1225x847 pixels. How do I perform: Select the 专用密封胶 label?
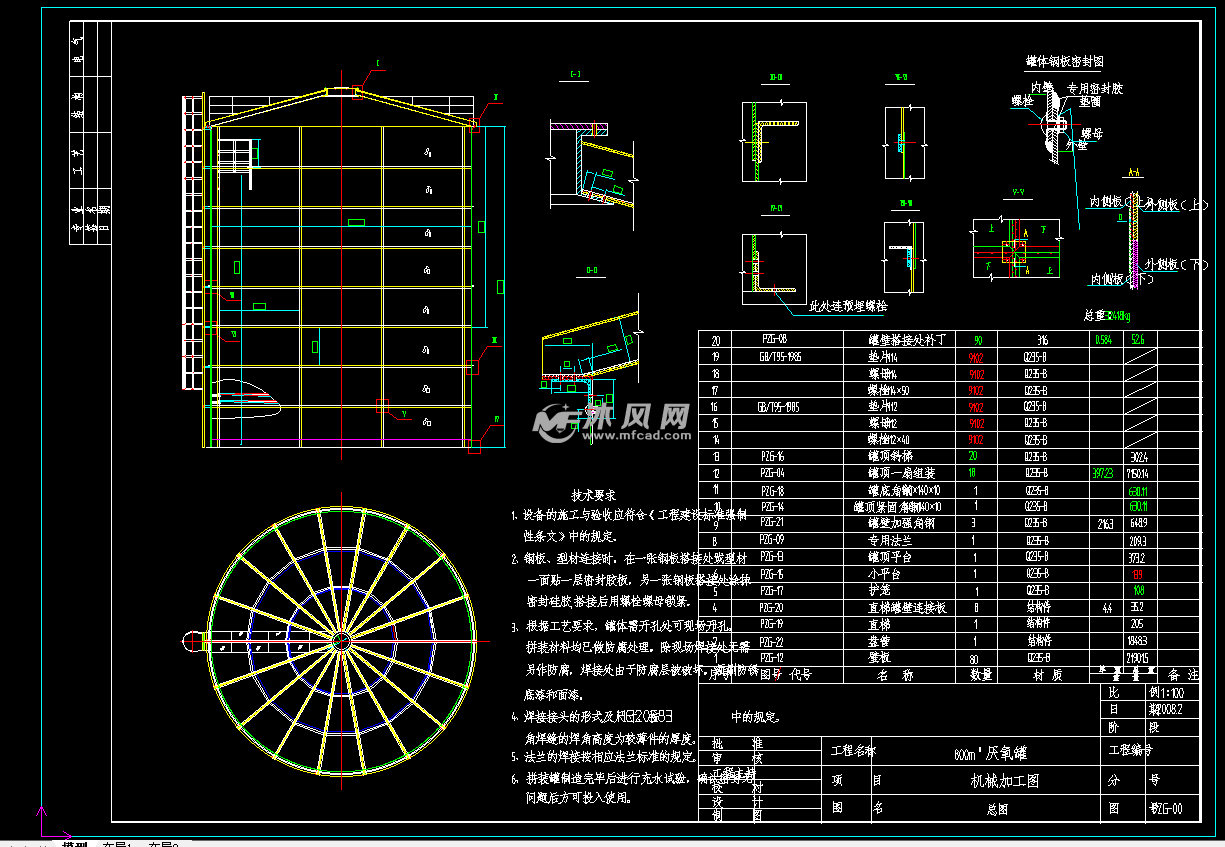tap(1095, 88)
